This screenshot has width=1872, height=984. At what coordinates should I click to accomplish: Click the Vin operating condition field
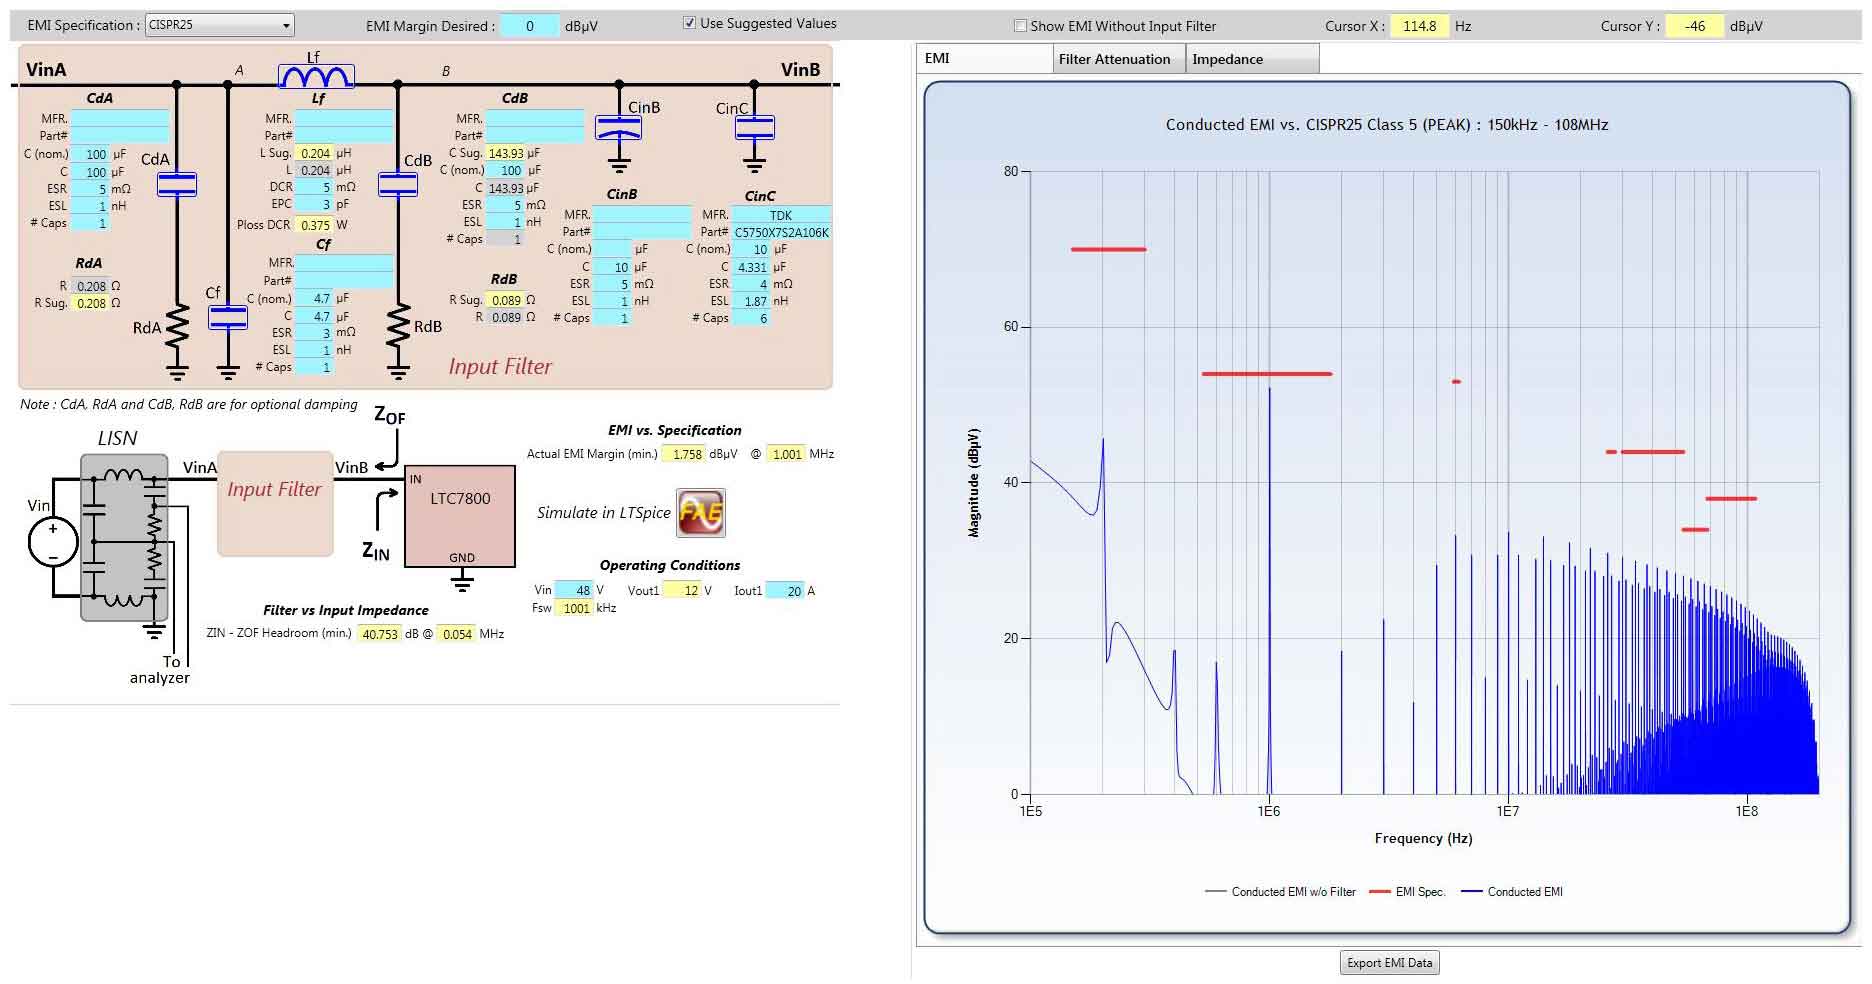point(574,591)
